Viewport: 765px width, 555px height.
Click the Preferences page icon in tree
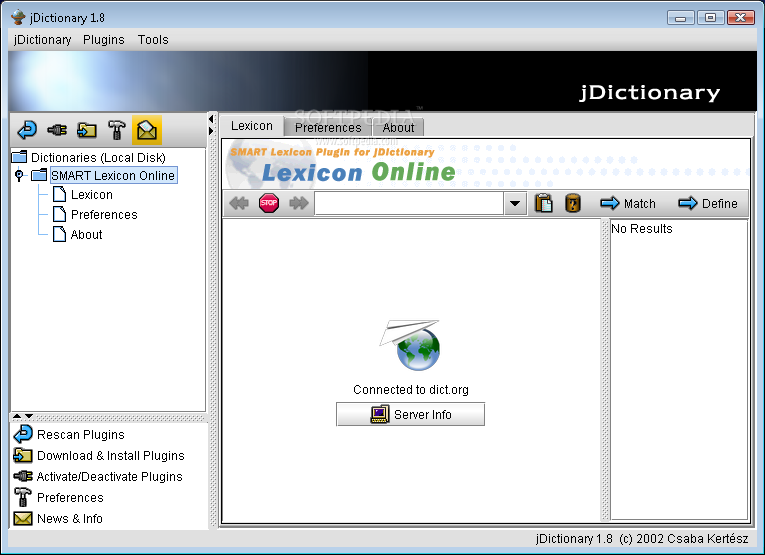coord(60,214)
